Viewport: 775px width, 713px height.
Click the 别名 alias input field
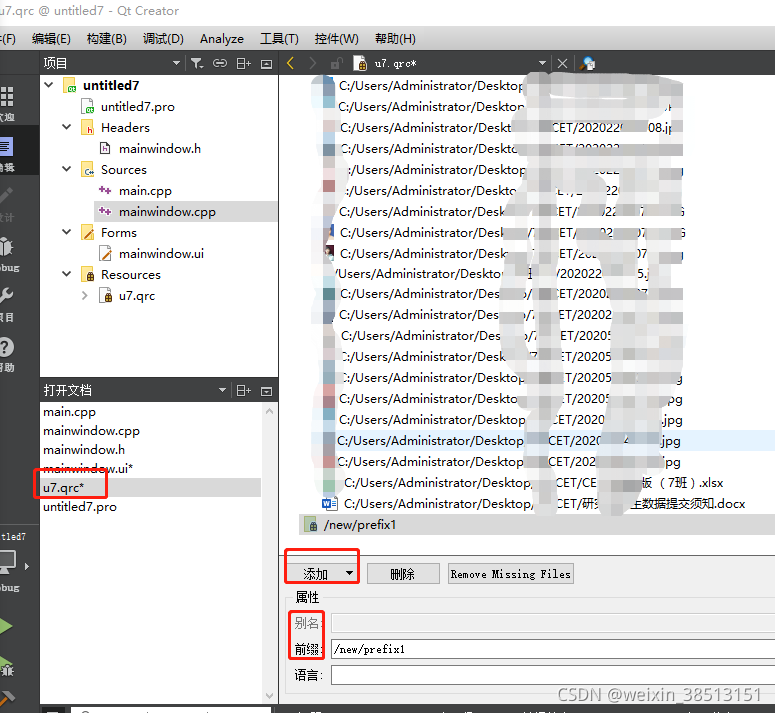(x=553, y=623)
